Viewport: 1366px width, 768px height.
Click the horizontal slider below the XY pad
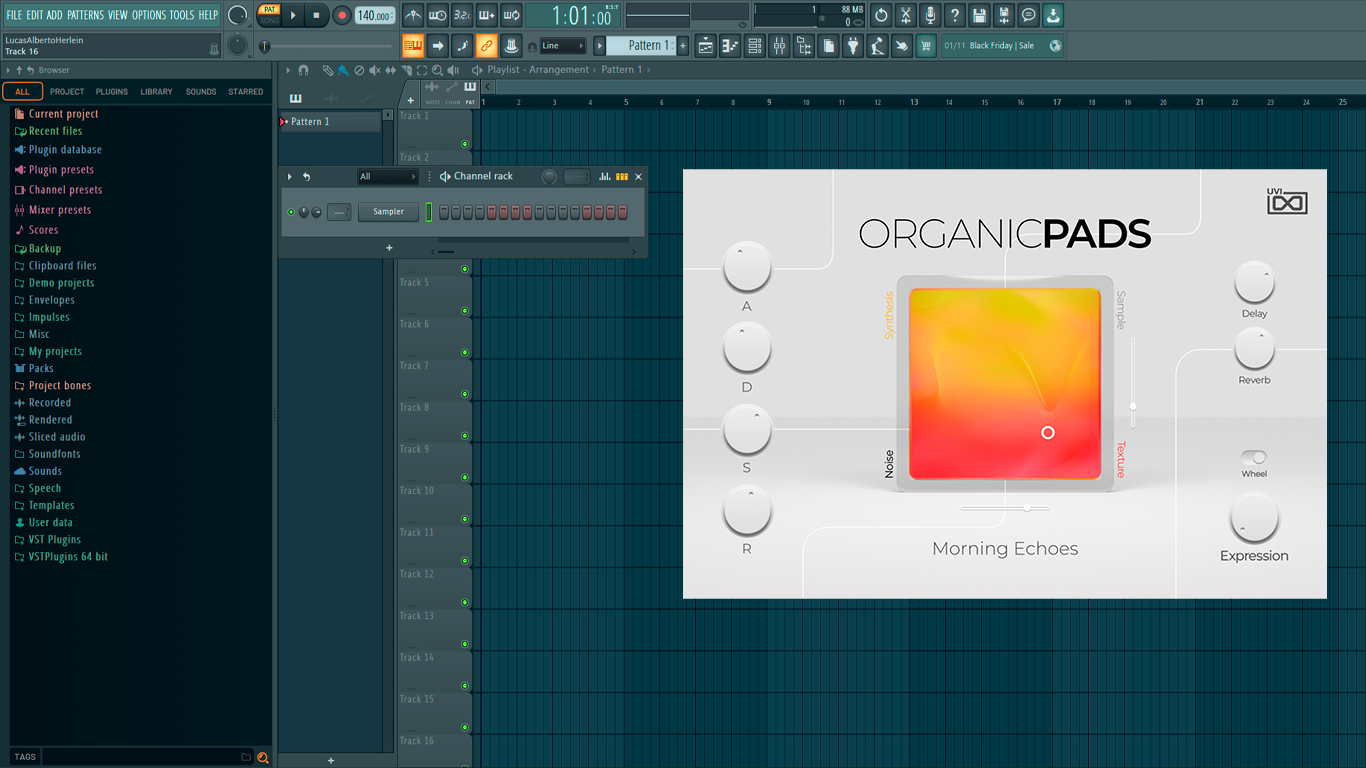(1005, 508)
